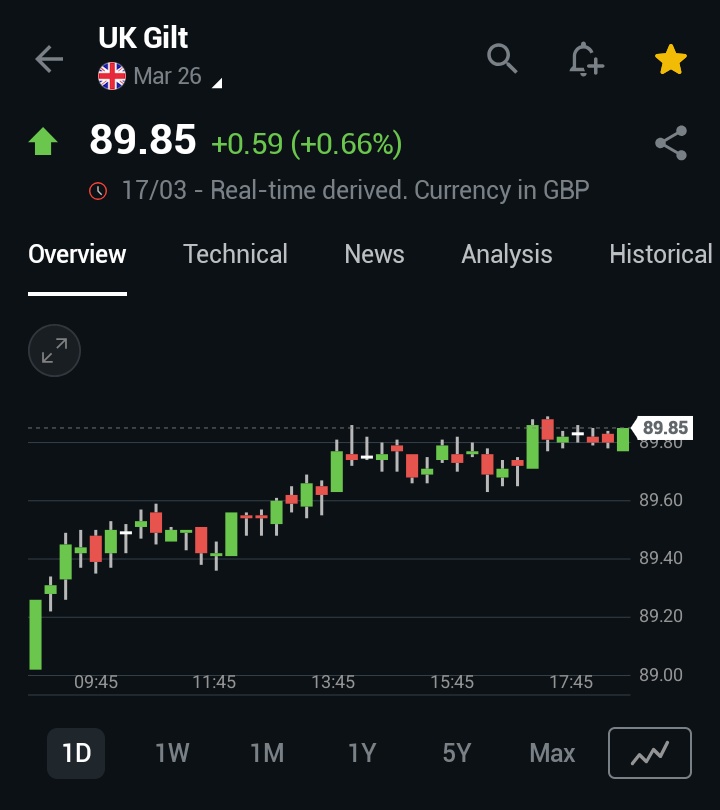Tap the UK Gilt title
Image resolution: width=720 pixels, height=810 pixels.
143,38
